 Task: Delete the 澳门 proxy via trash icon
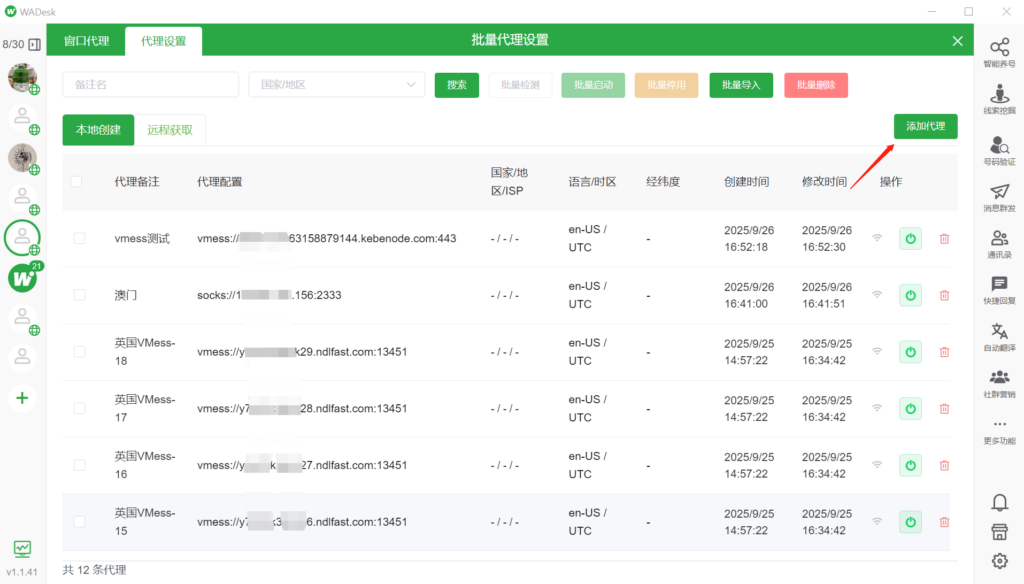[x=944, y=295]
